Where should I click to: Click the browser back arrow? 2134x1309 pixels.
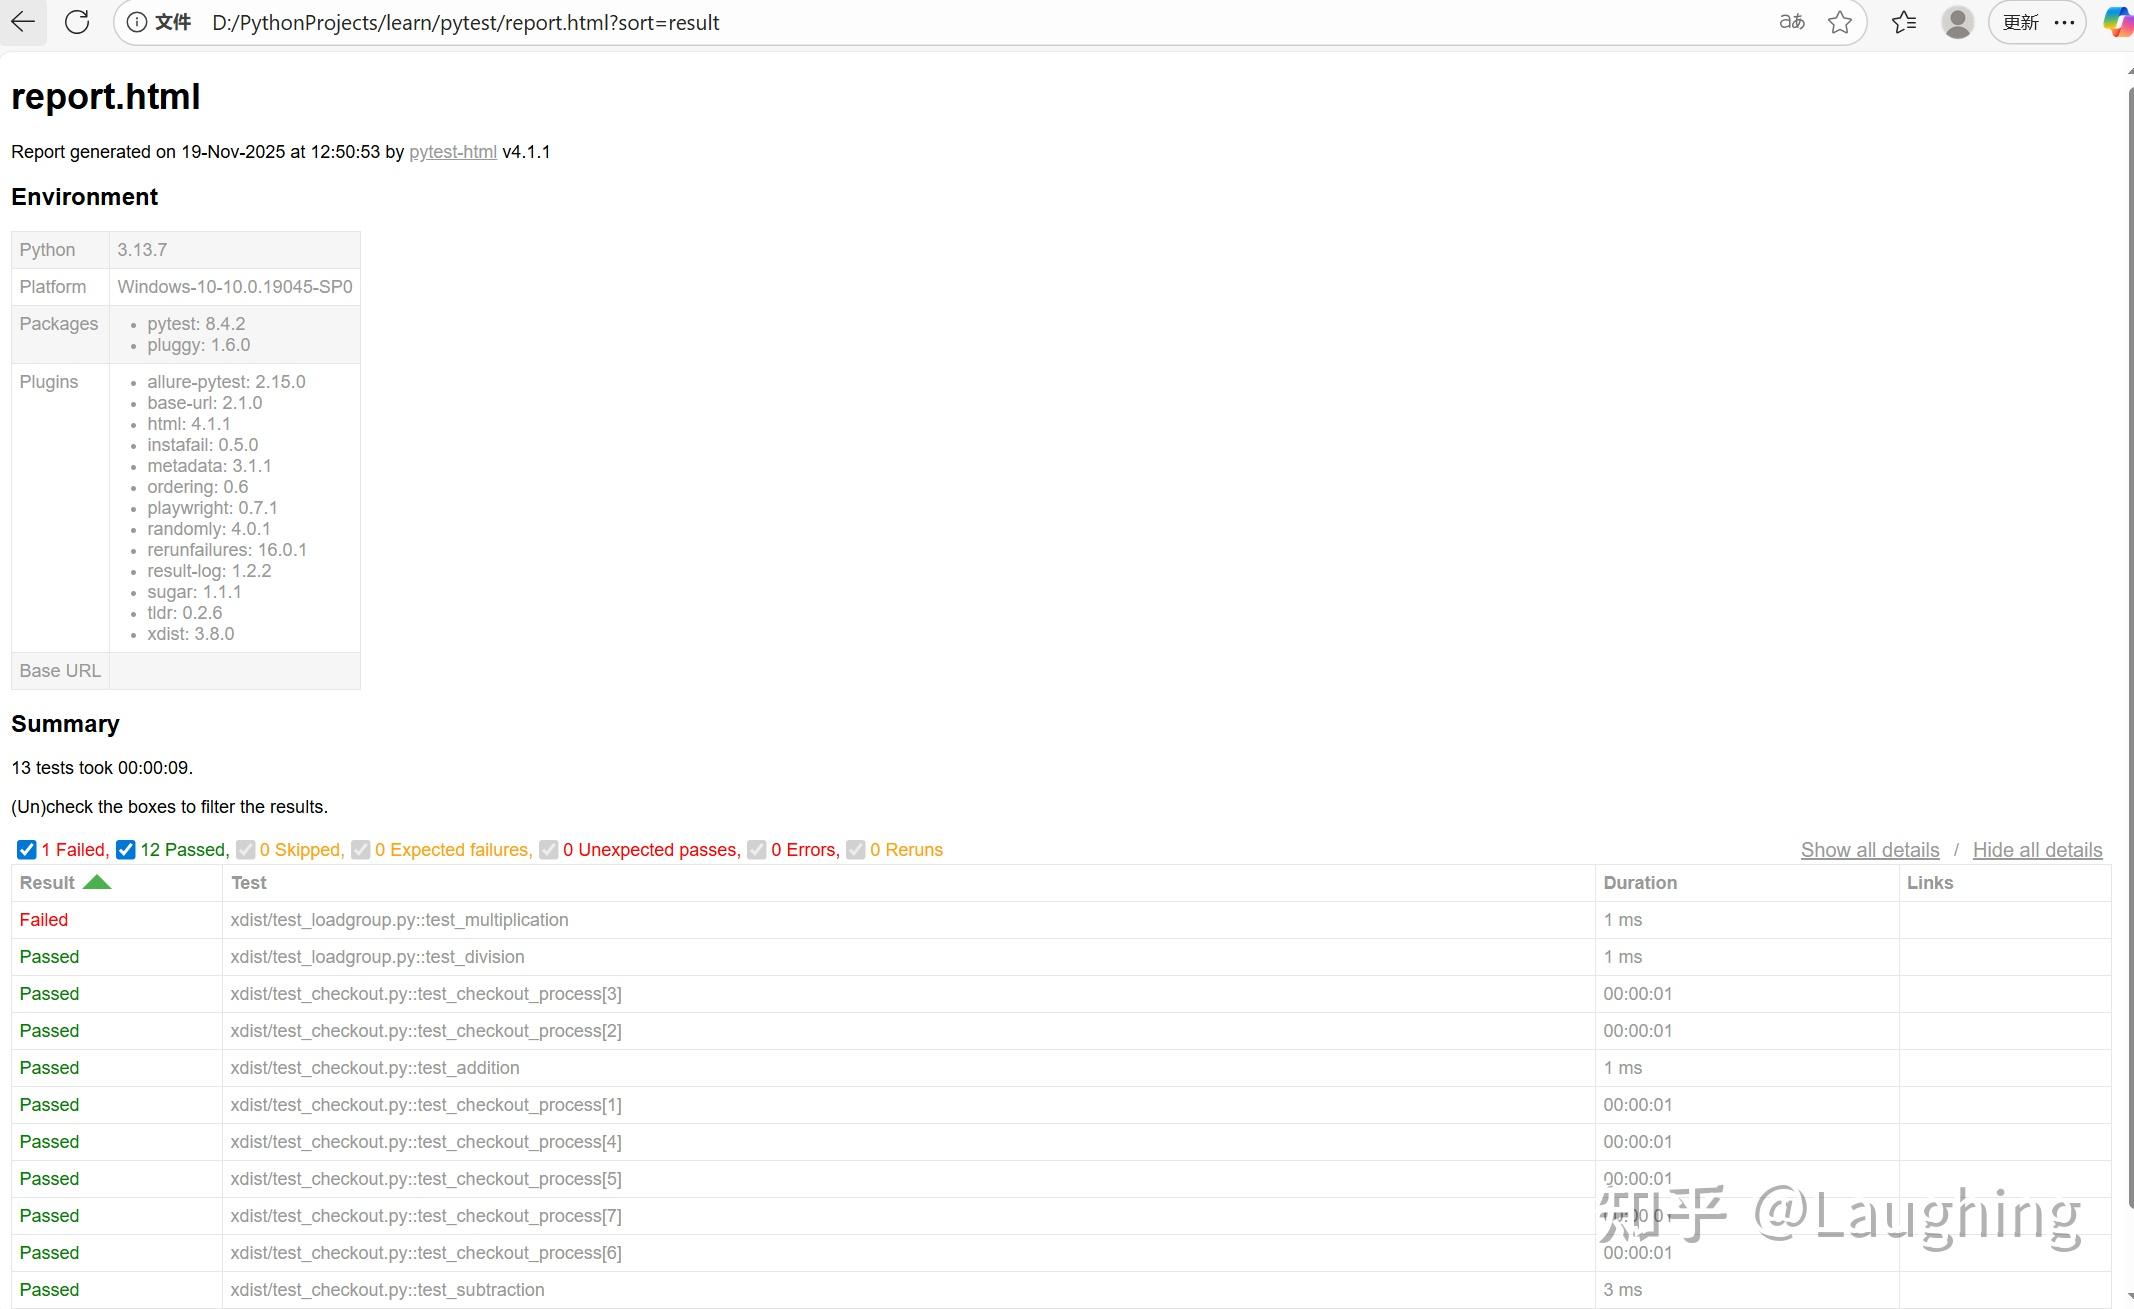(x=23, y=22)
